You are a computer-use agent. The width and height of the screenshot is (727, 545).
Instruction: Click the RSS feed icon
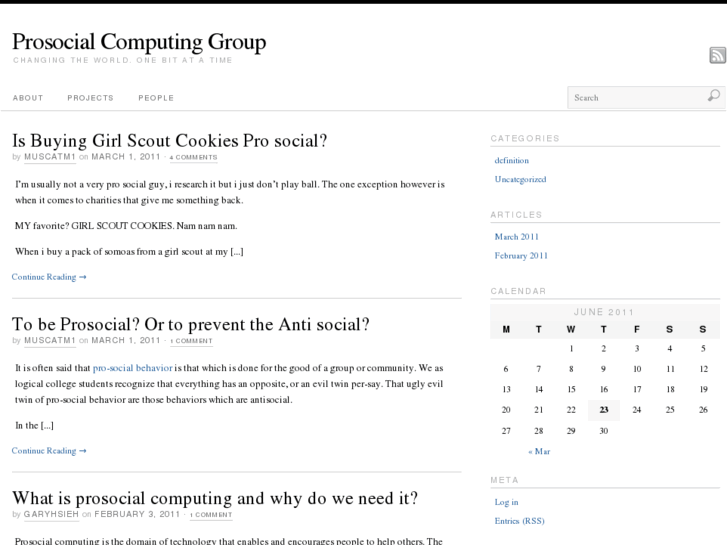point(717,56)
